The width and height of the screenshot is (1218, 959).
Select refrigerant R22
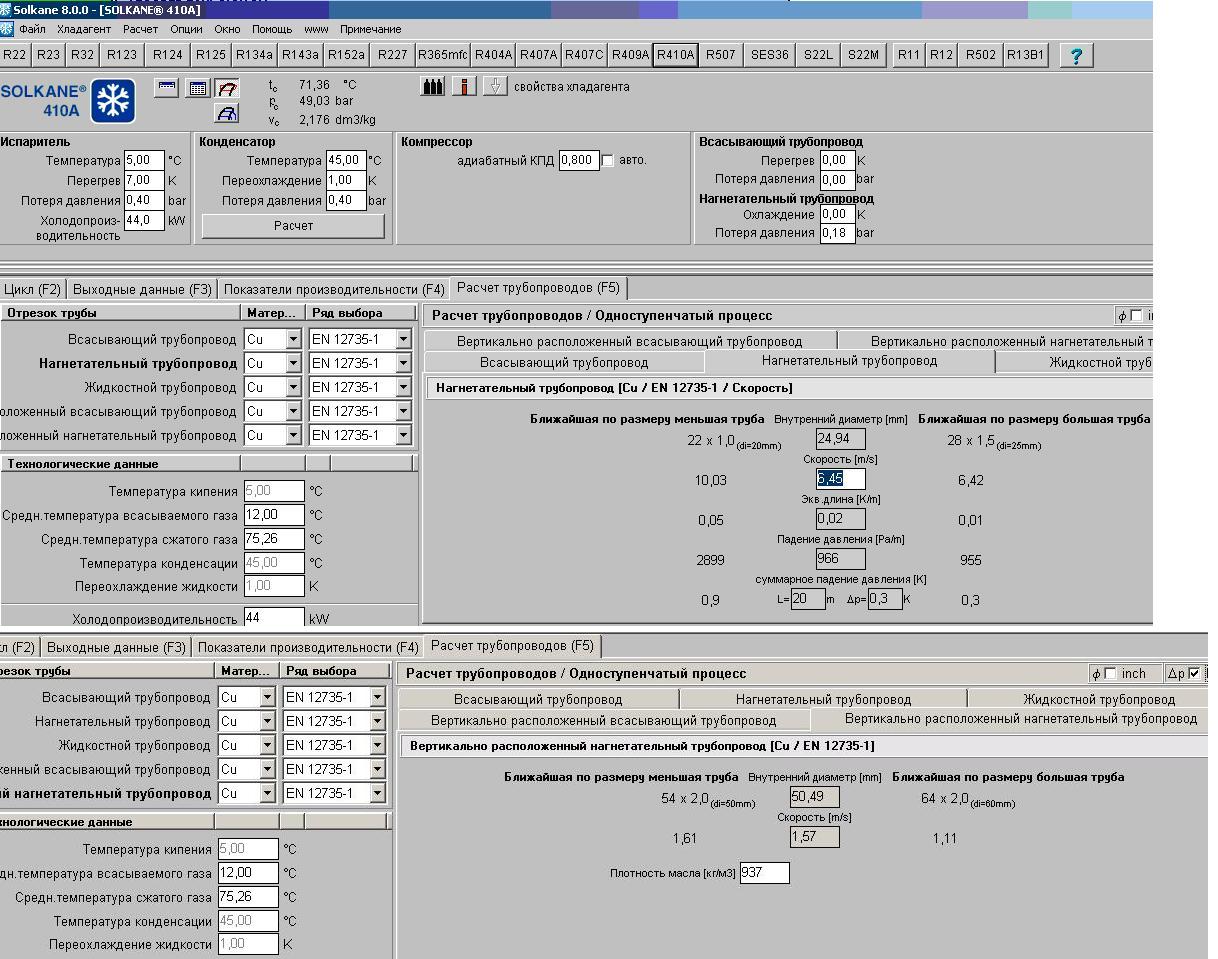point(15,55)
